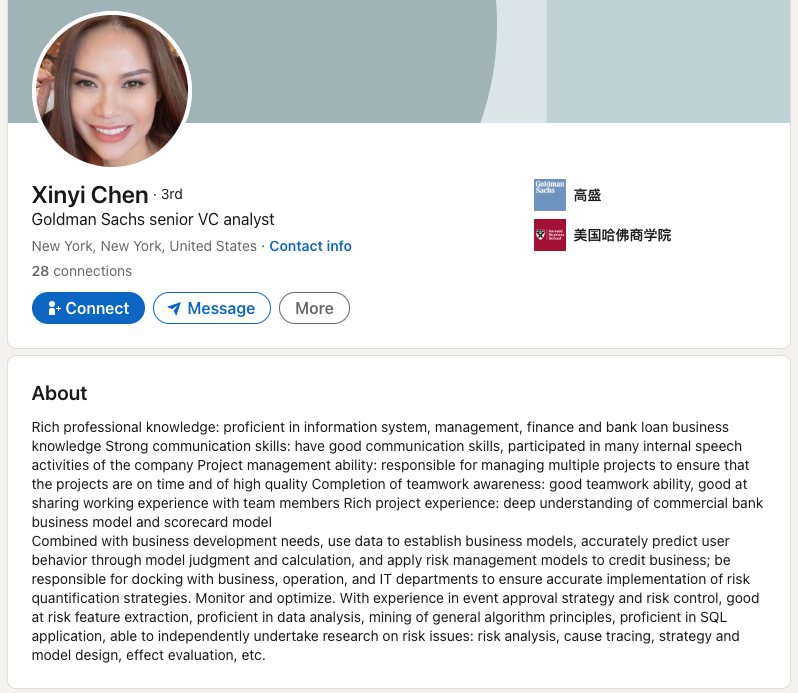Open the Contact info link
Image resolution: width=798 pixels, height=693 pixels.
[x=310, y=246]
